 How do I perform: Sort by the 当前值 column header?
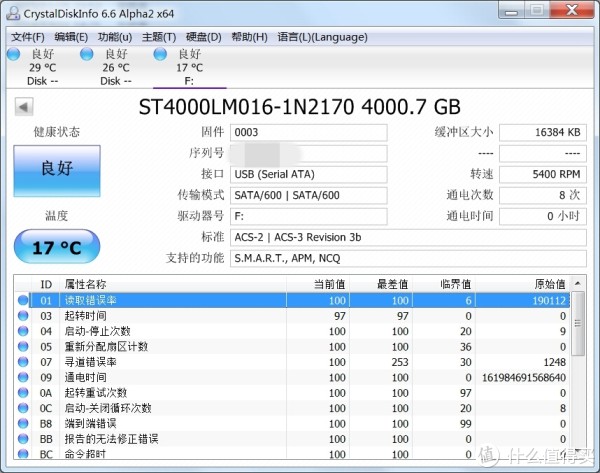pyautogui.click(x=318, y=284)
